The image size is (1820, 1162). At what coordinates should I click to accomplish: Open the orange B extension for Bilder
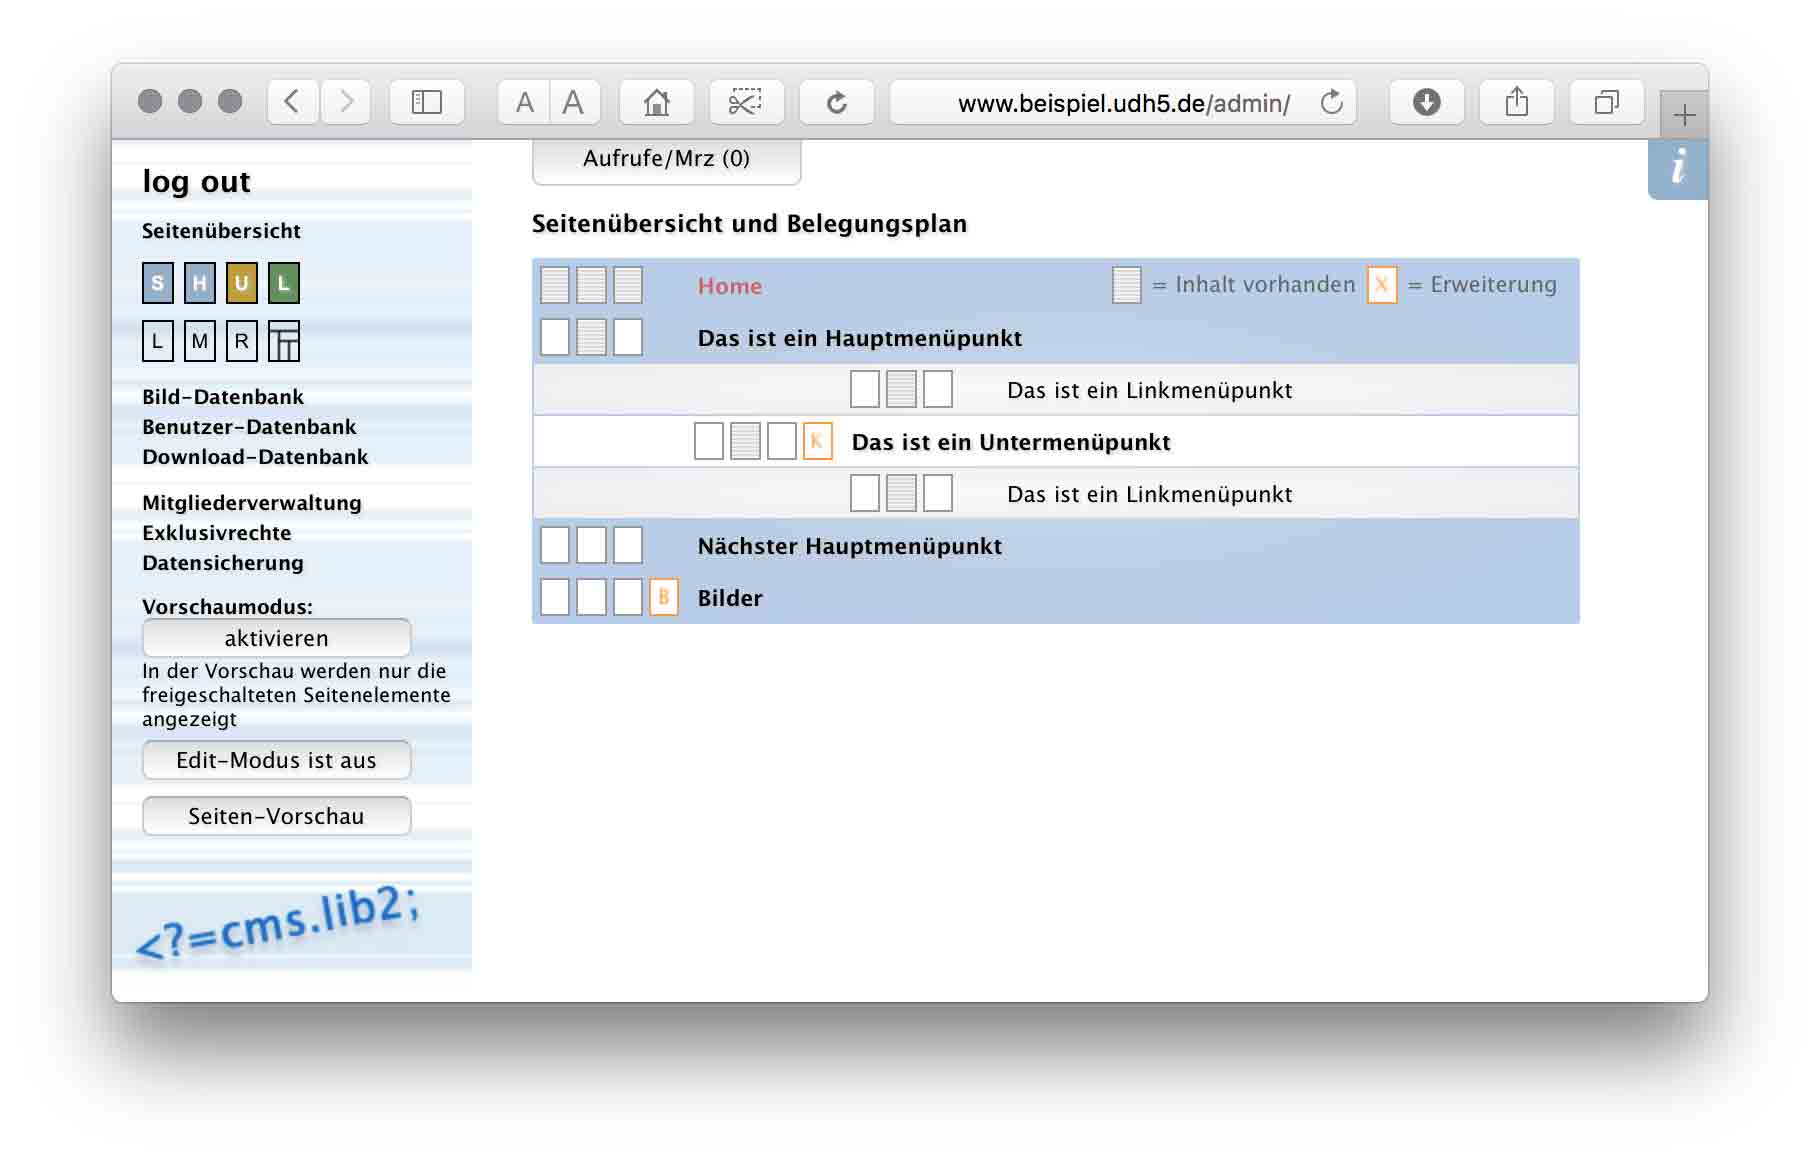click(x=663, y=597)
